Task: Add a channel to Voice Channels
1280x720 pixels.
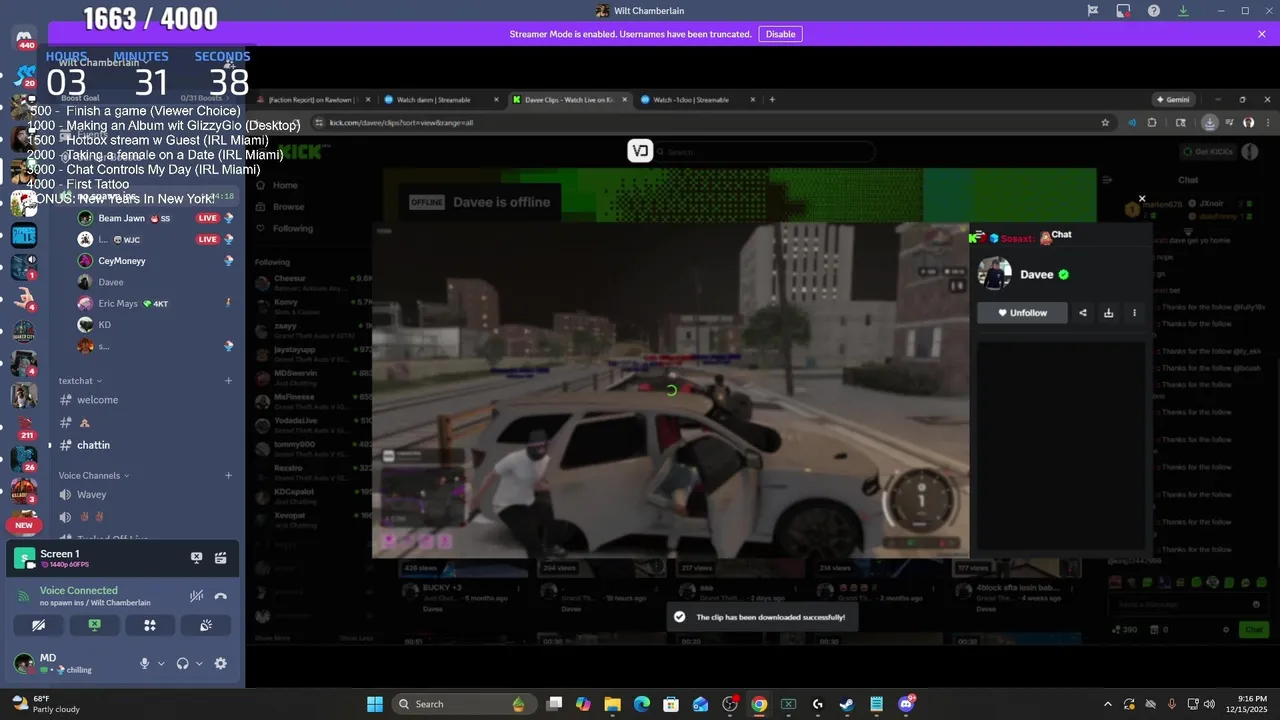Action: [x=228, y=476]
